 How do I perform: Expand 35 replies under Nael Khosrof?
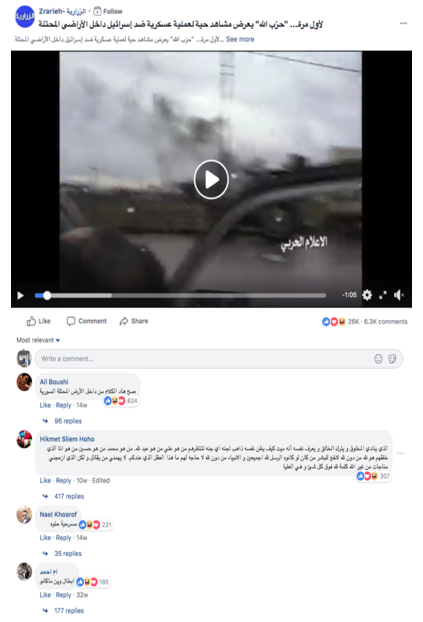pyautogui.click(x=68, y=554)
